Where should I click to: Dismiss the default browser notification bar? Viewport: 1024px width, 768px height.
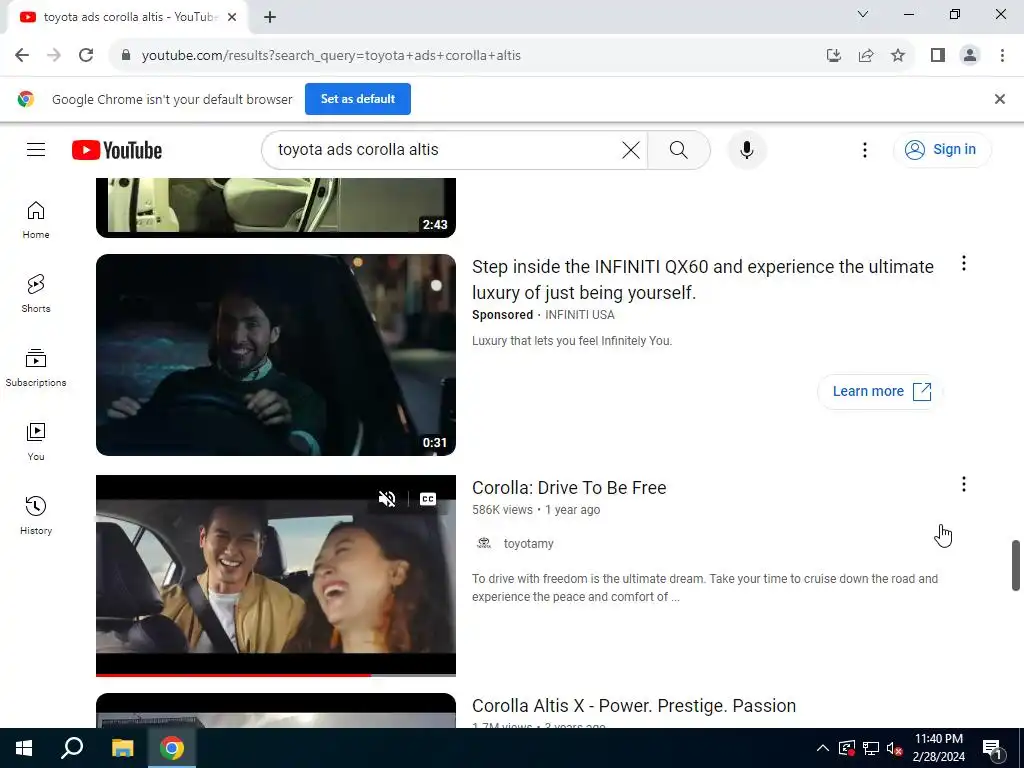pos(999,99)
